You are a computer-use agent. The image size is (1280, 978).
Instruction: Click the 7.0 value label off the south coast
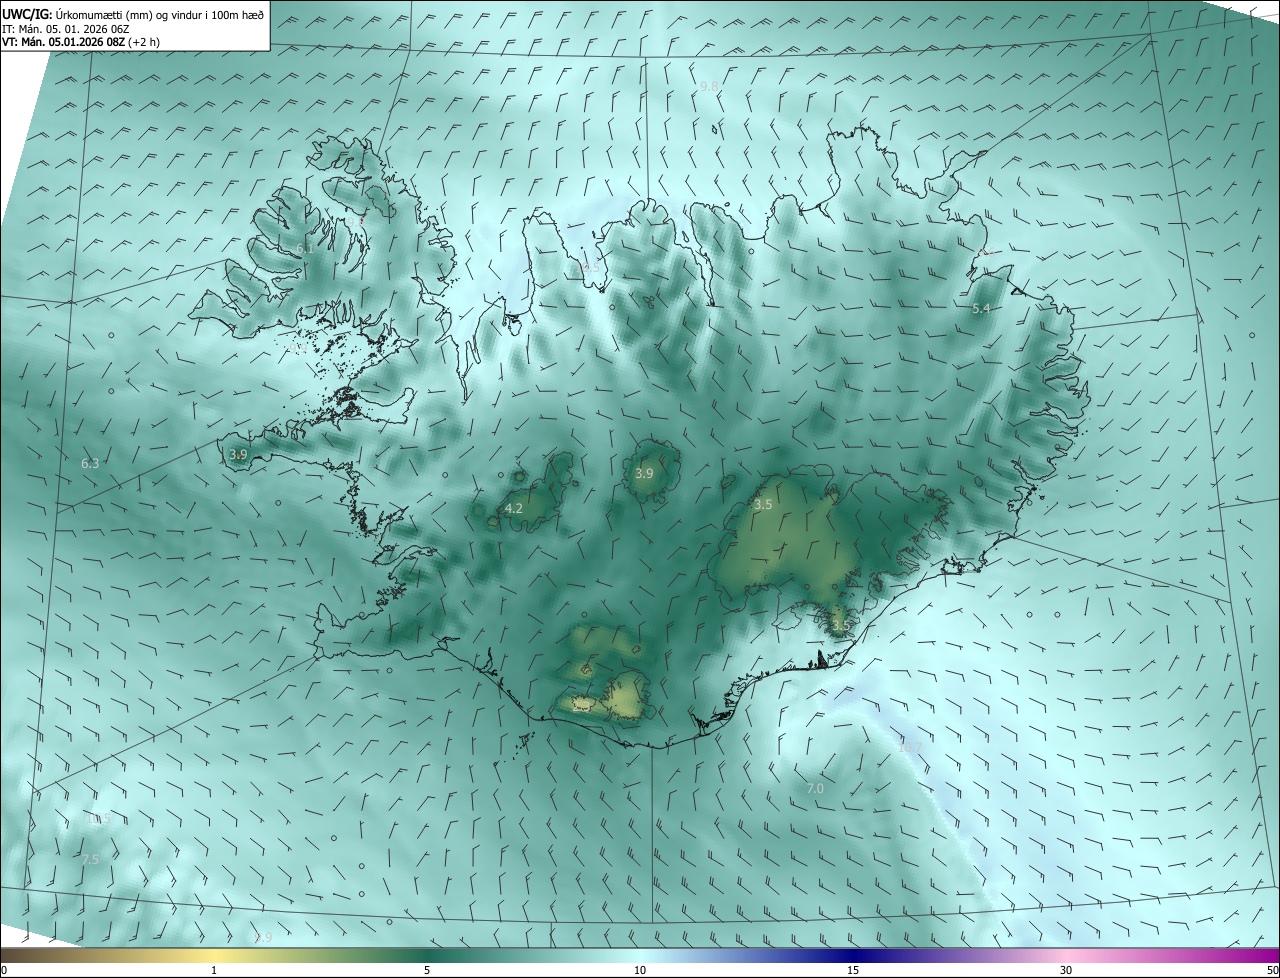click(815, 789)
